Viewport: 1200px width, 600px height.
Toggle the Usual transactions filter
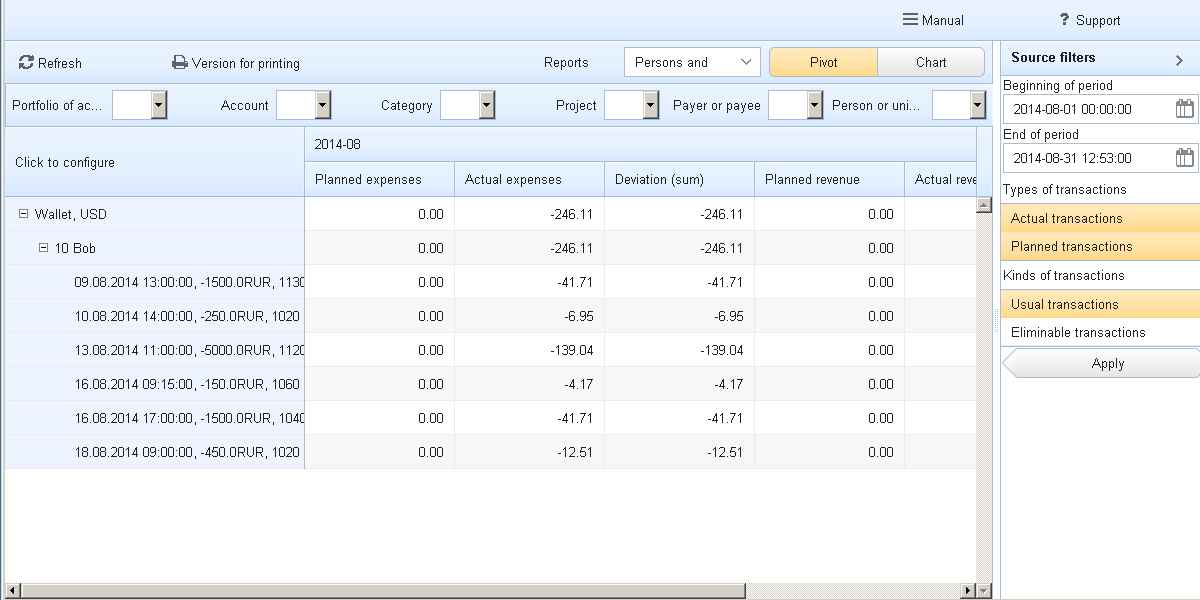coord(1100,304)
